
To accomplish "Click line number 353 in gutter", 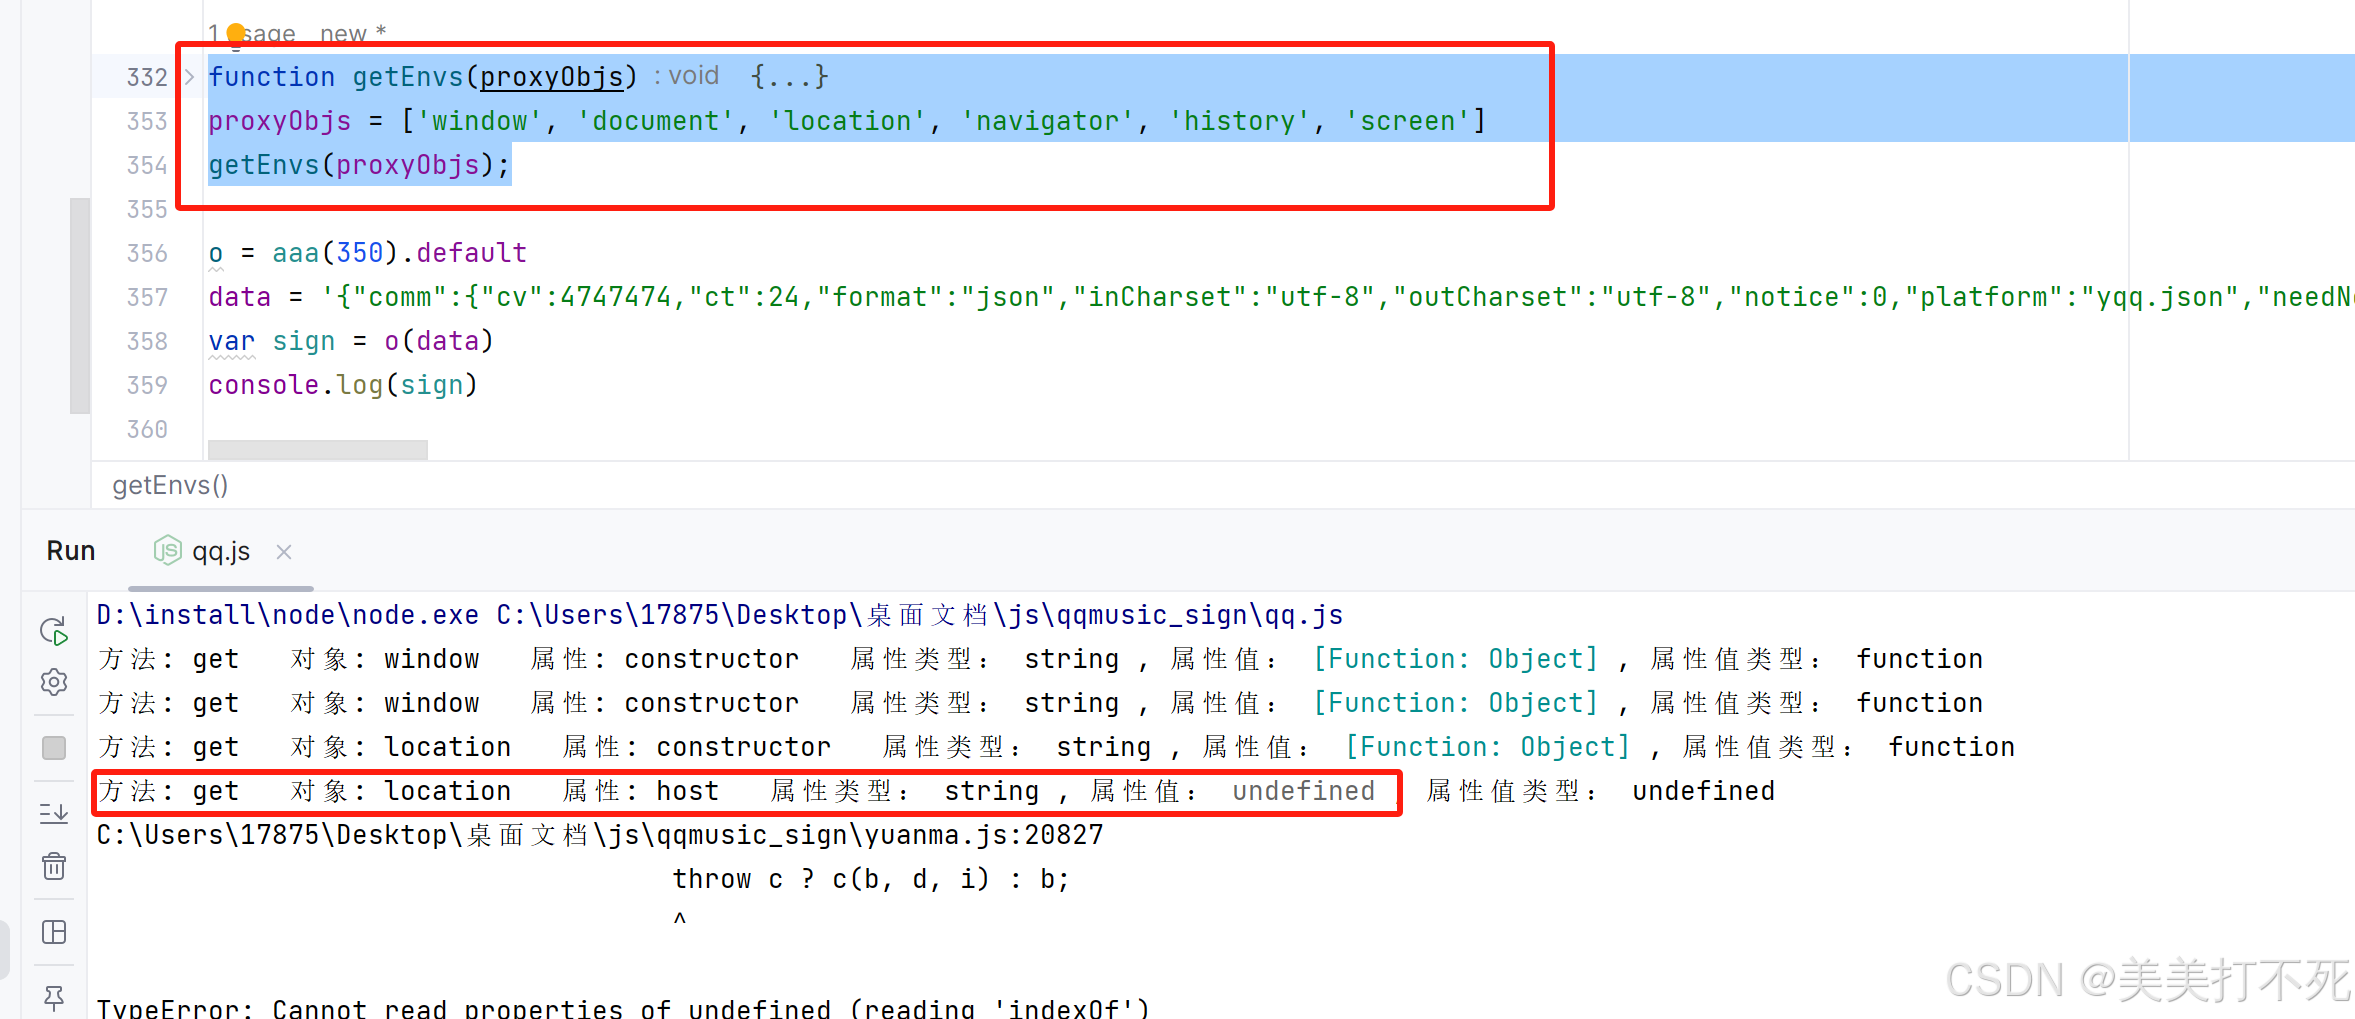I will [147, 121].
